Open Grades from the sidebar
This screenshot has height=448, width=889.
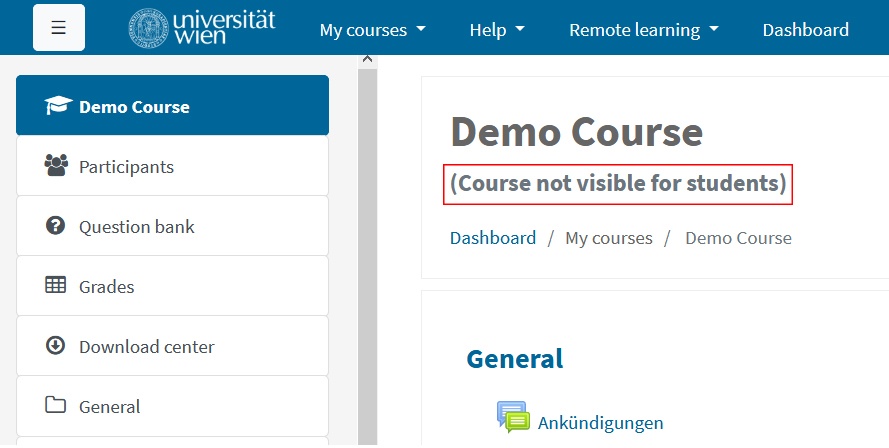(x=172, y=286)
